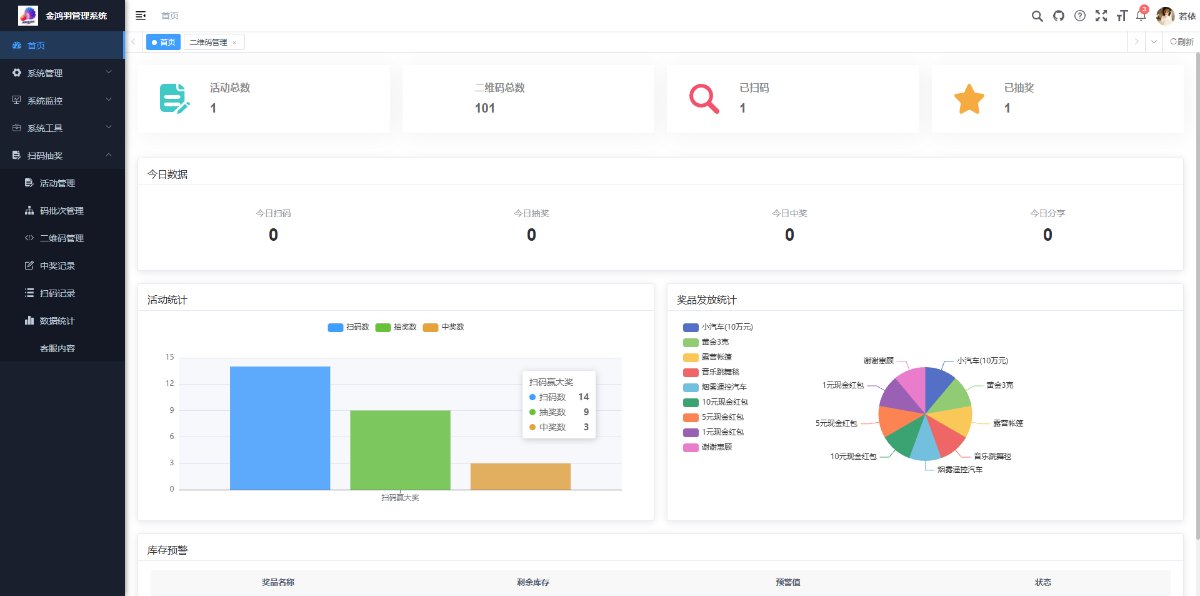Viewport: 1200px width, 596px height.
Task: Click the blue 扫码数 bar in the chart
Action: [x=280, y=428]
